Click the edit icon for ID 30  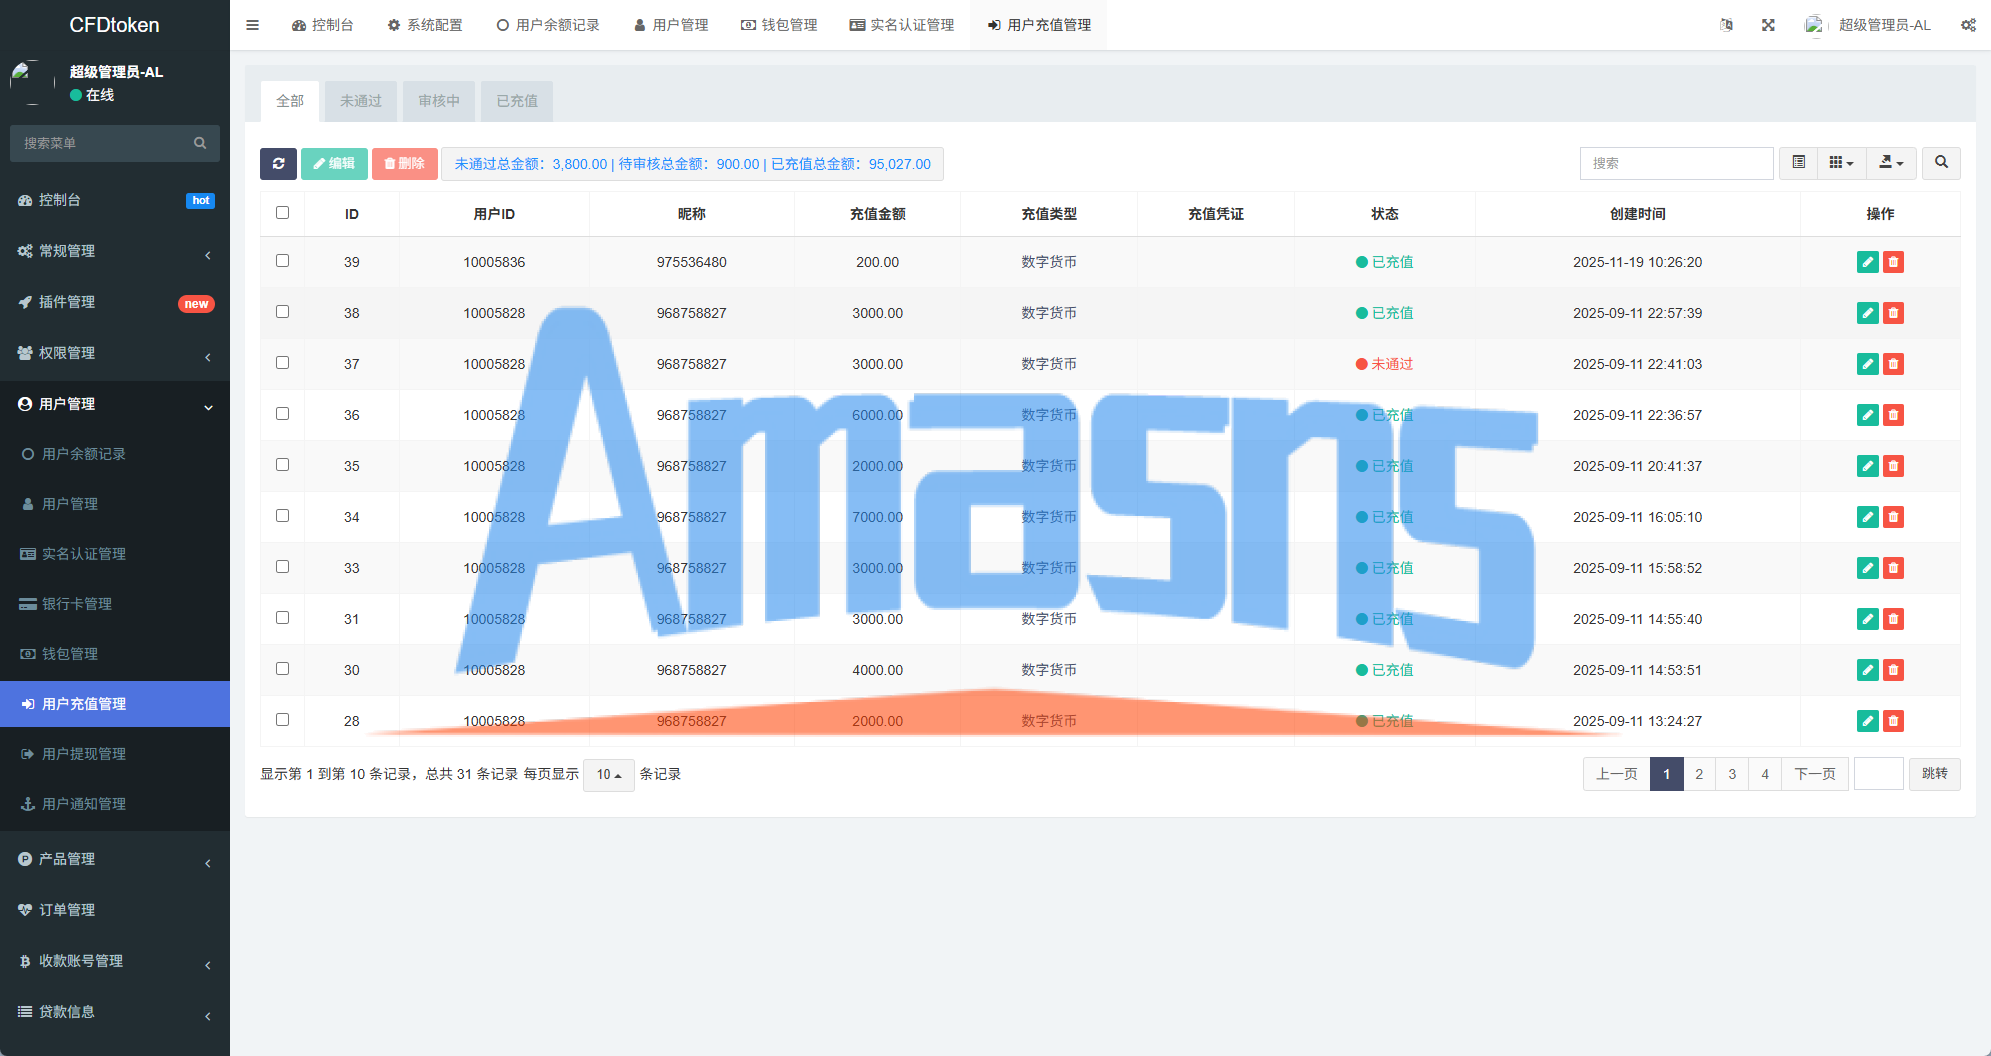[x=1867, y=670]
